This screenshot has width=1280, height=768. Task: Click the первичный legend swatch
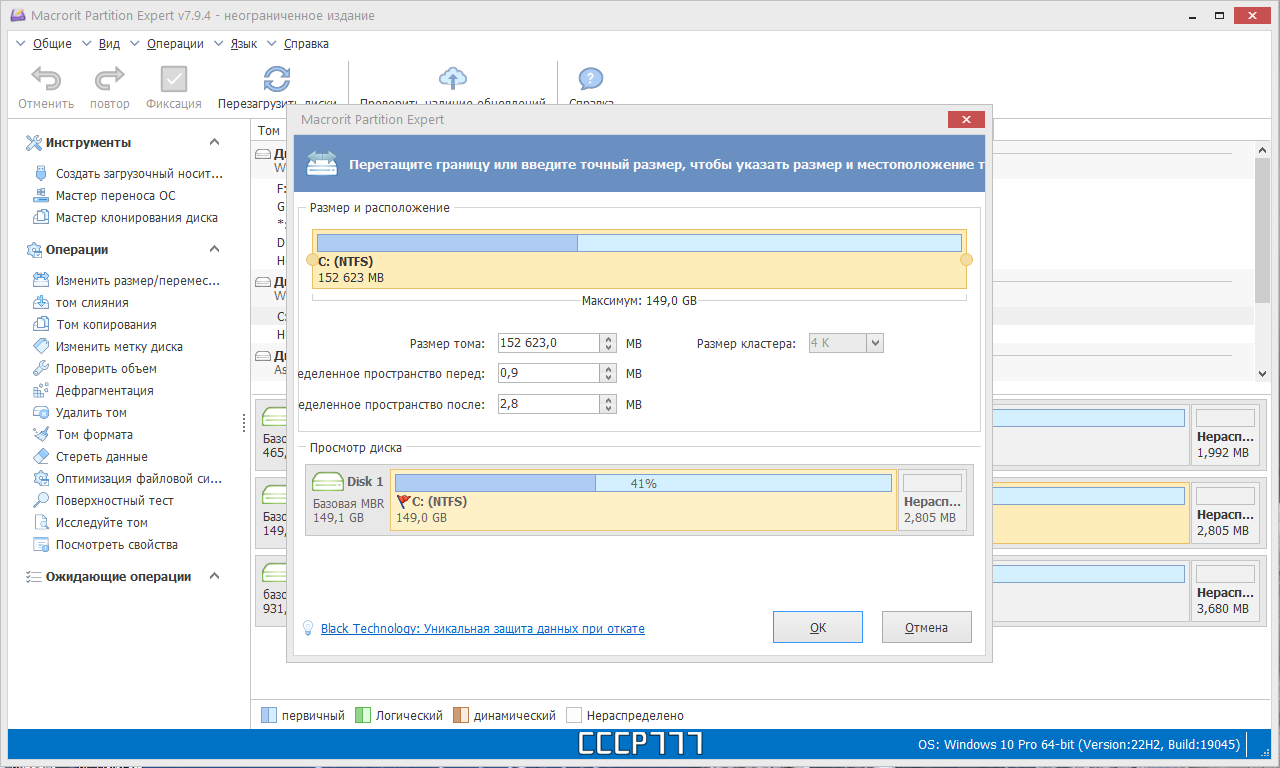point(268,716)
